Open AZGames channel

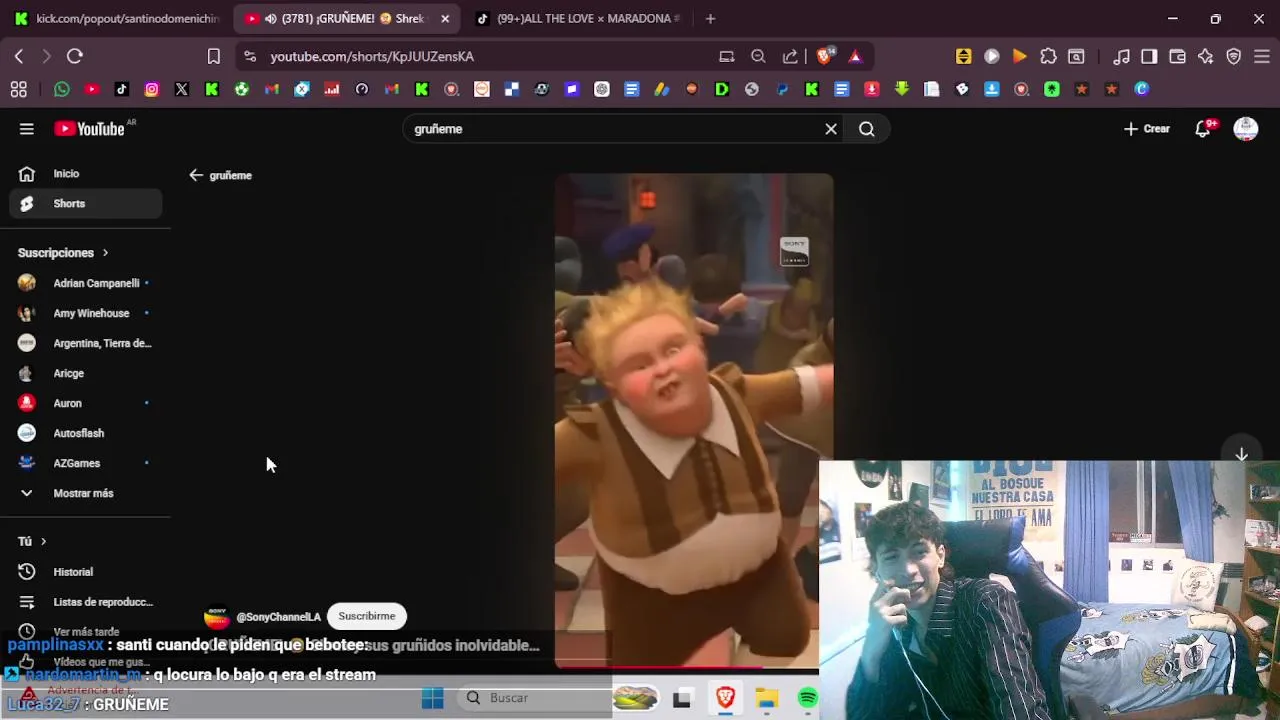(x=86, y=463)
